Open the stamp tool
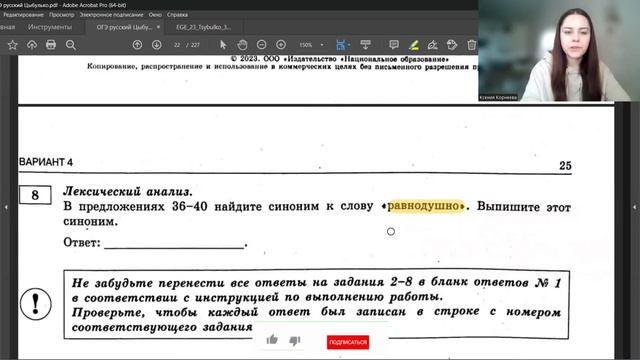 452,45
